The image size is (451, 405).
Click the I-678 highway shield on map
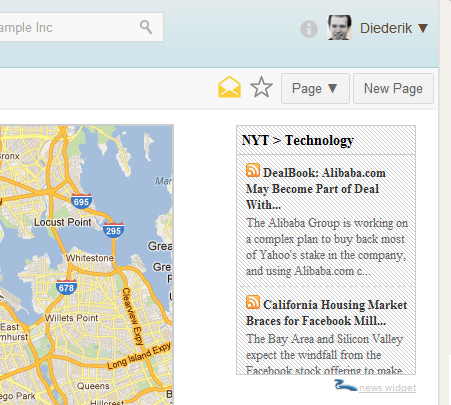click(66, 287)
